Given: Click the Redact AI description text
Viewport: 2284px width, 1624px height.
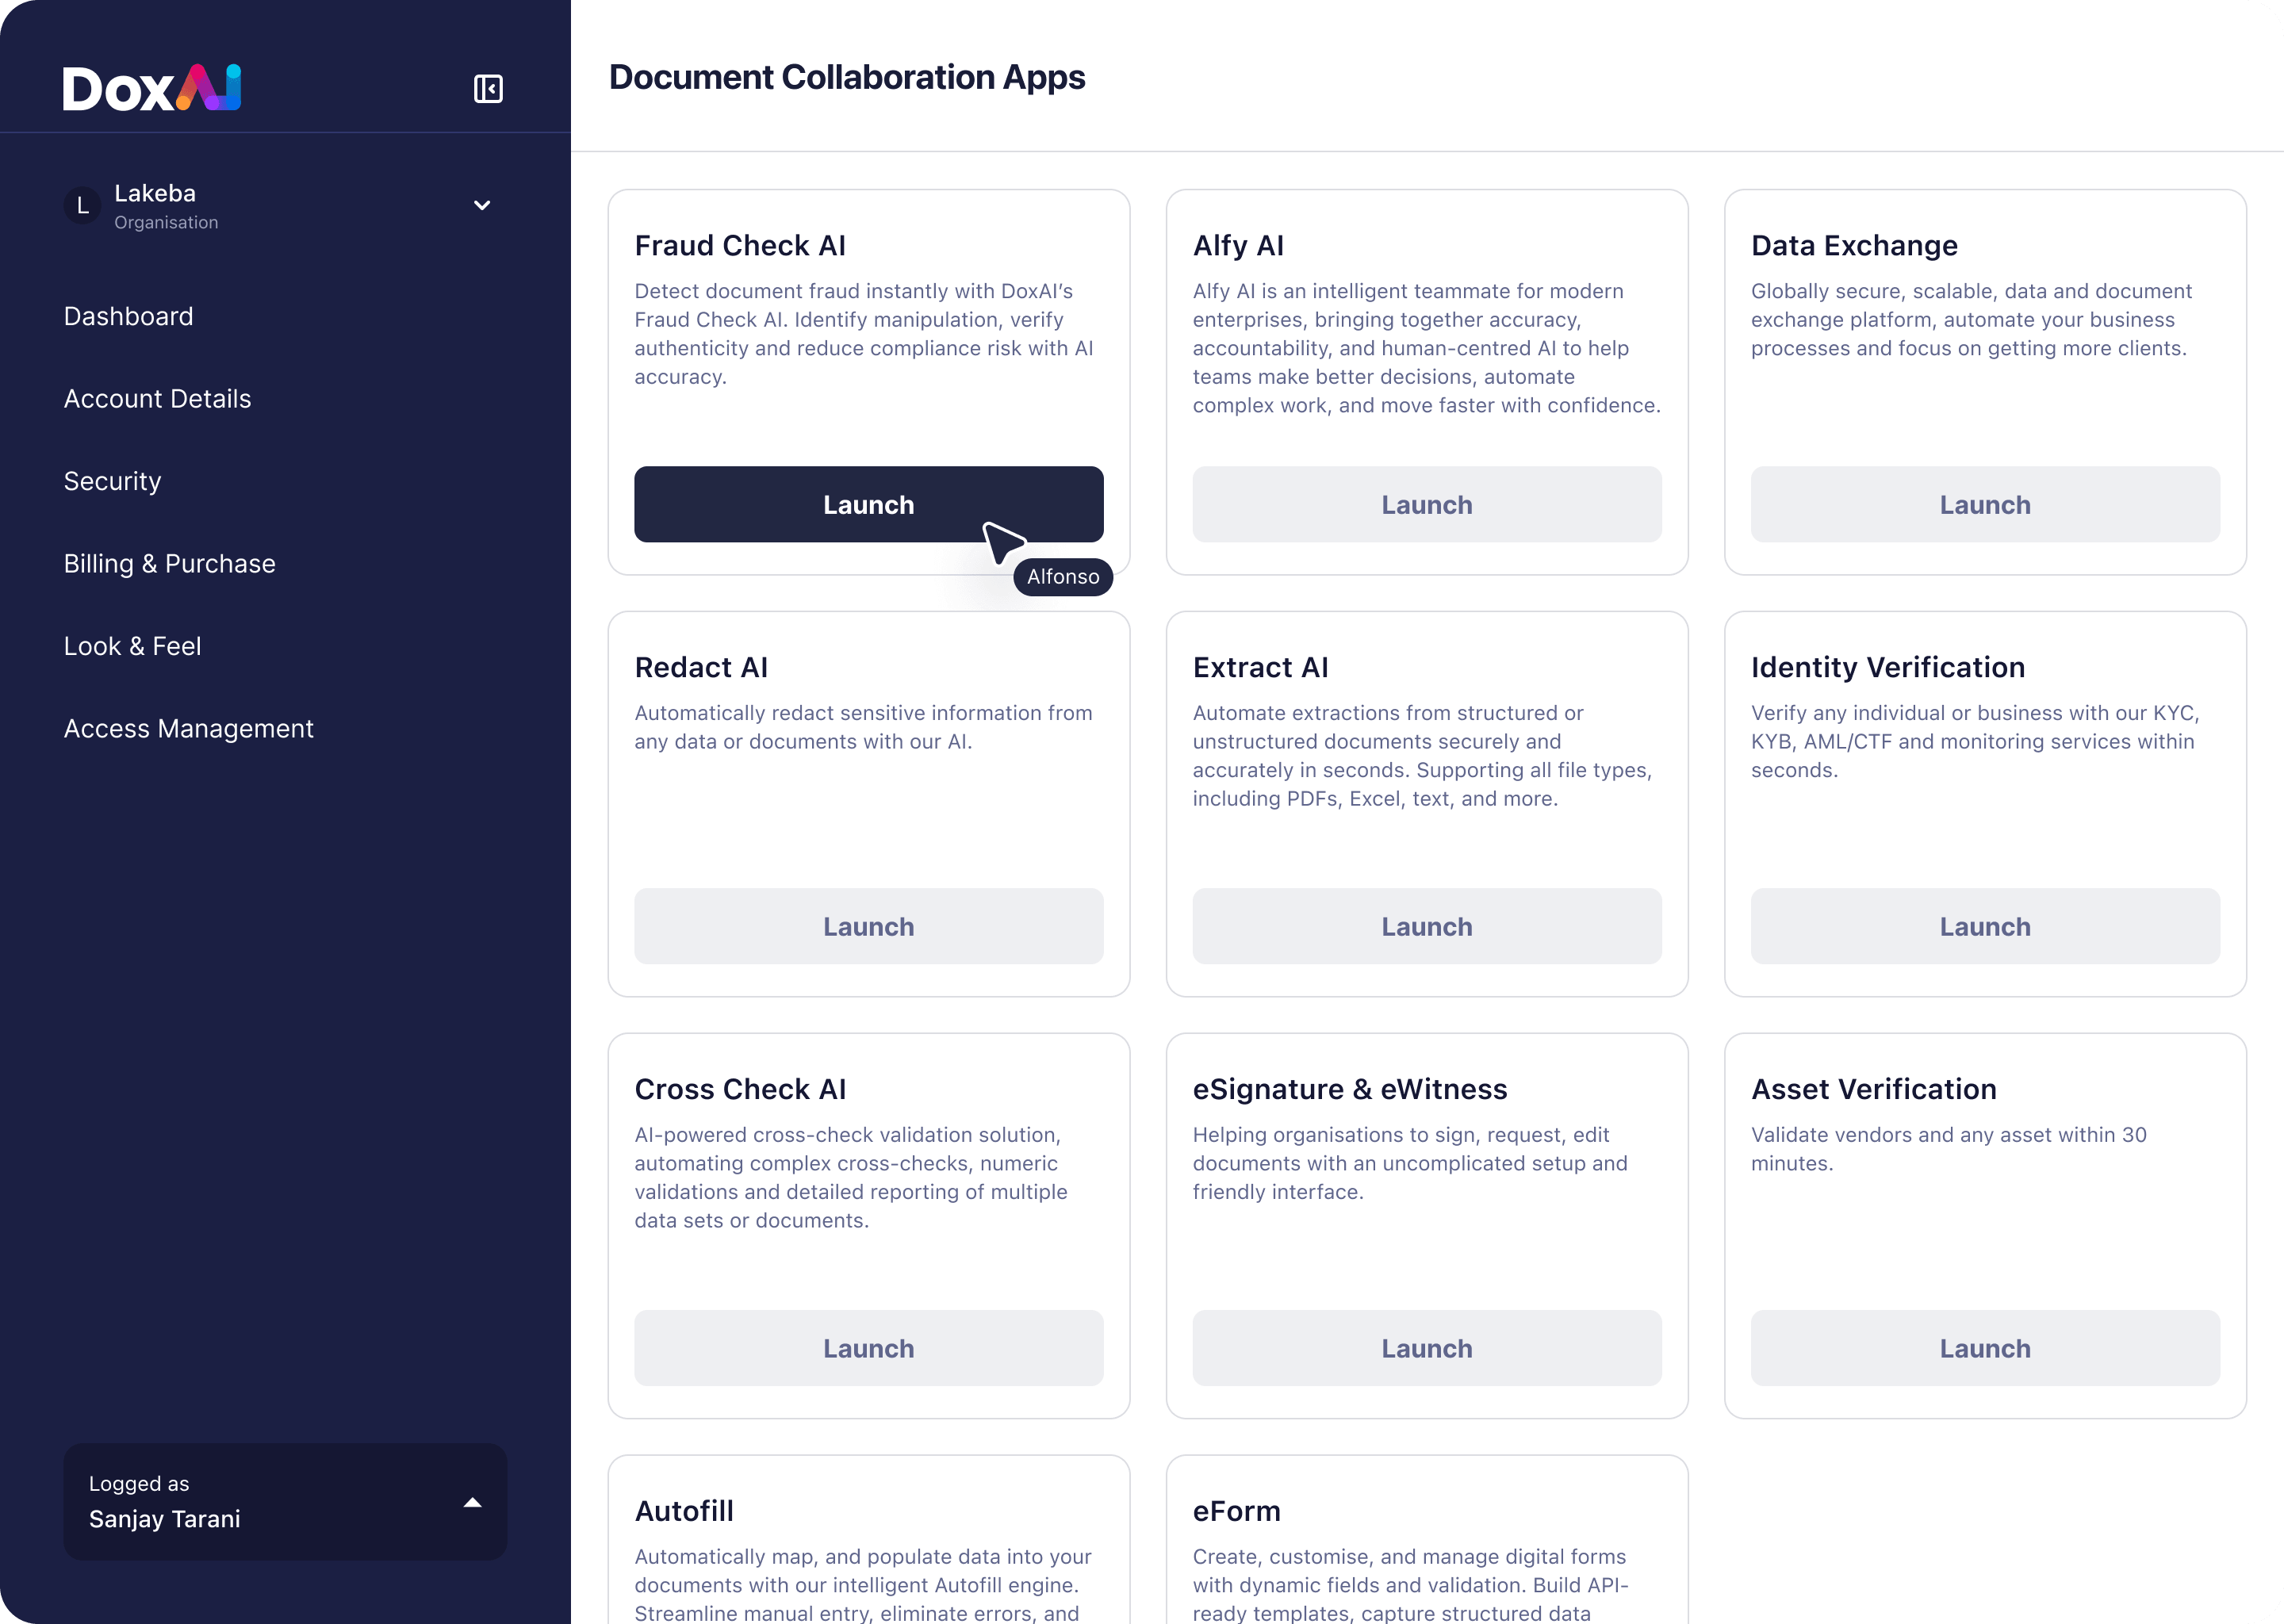Looking at the screenshot, I should (x=863, y=727).
